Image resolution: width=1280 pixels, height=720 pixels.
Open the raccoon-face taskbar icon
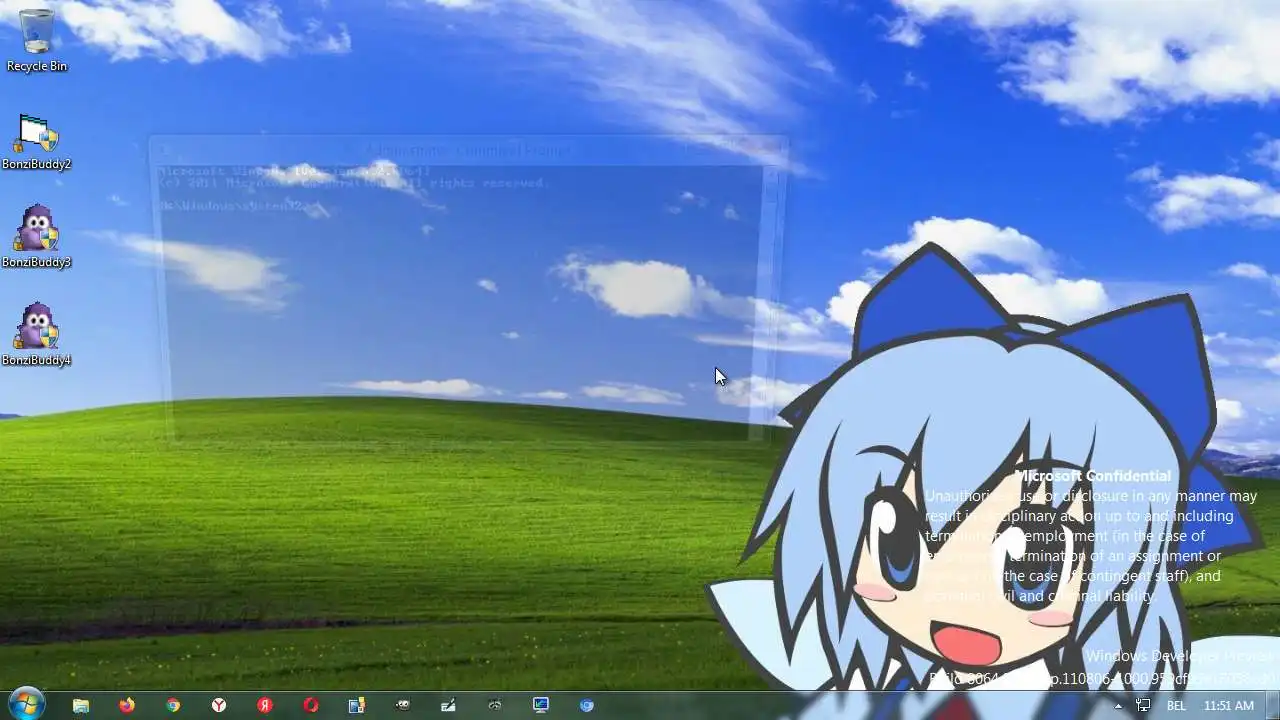coord(495,705)
